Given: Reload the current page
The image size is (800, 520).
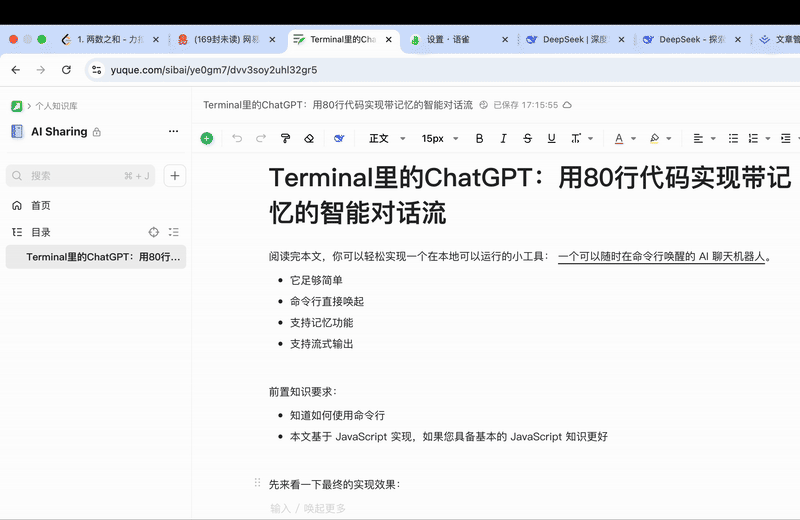Looking at the screenshot, I should point(66,70).
